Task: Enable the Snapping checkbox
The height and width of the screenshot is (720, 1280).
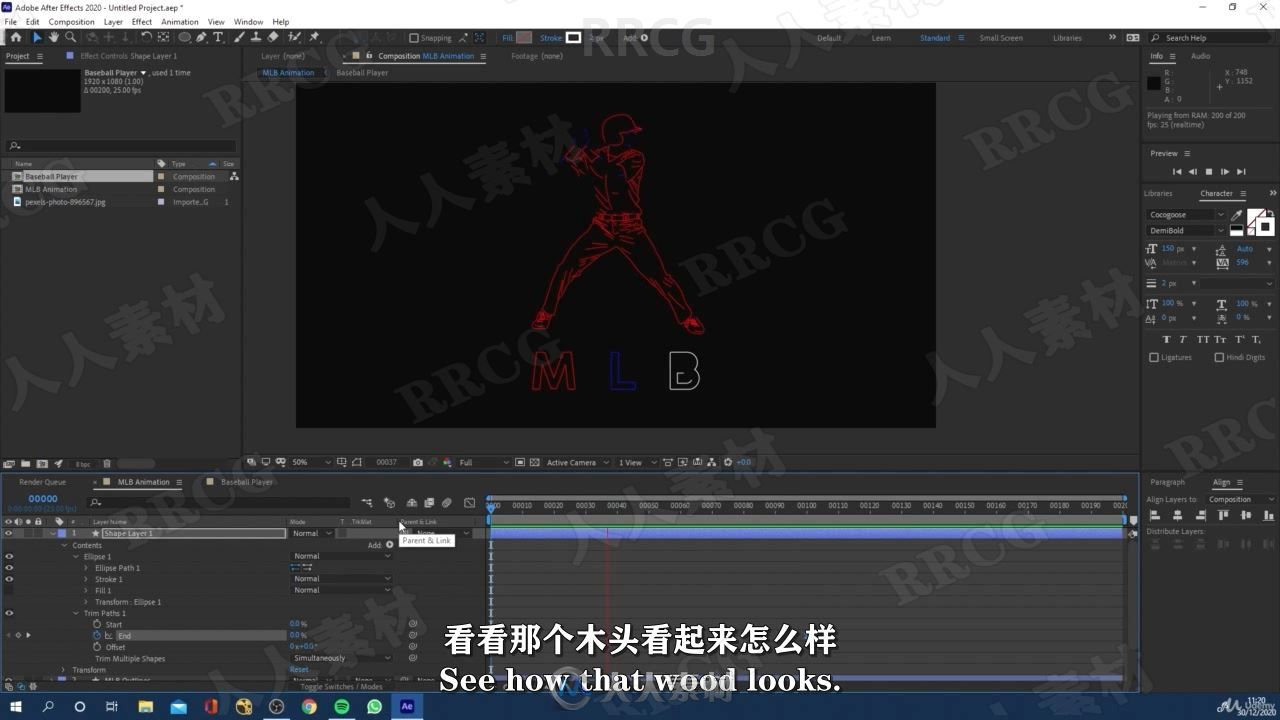Action: [415, 38]
